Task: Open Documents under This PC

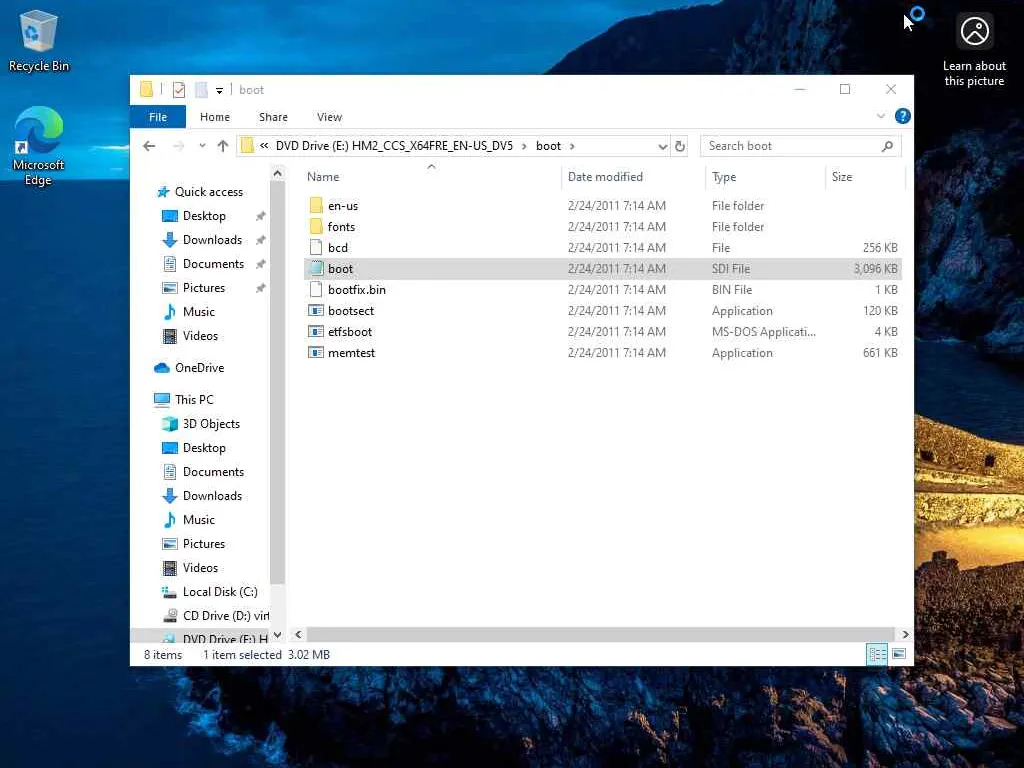Action: [202, 472]
